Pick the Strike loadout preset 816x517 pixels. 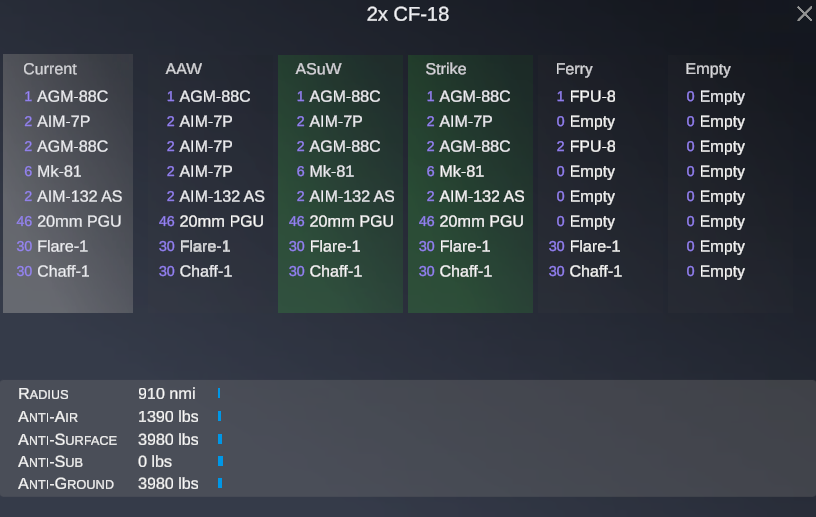pyautogui.click(x=470, y=183)
